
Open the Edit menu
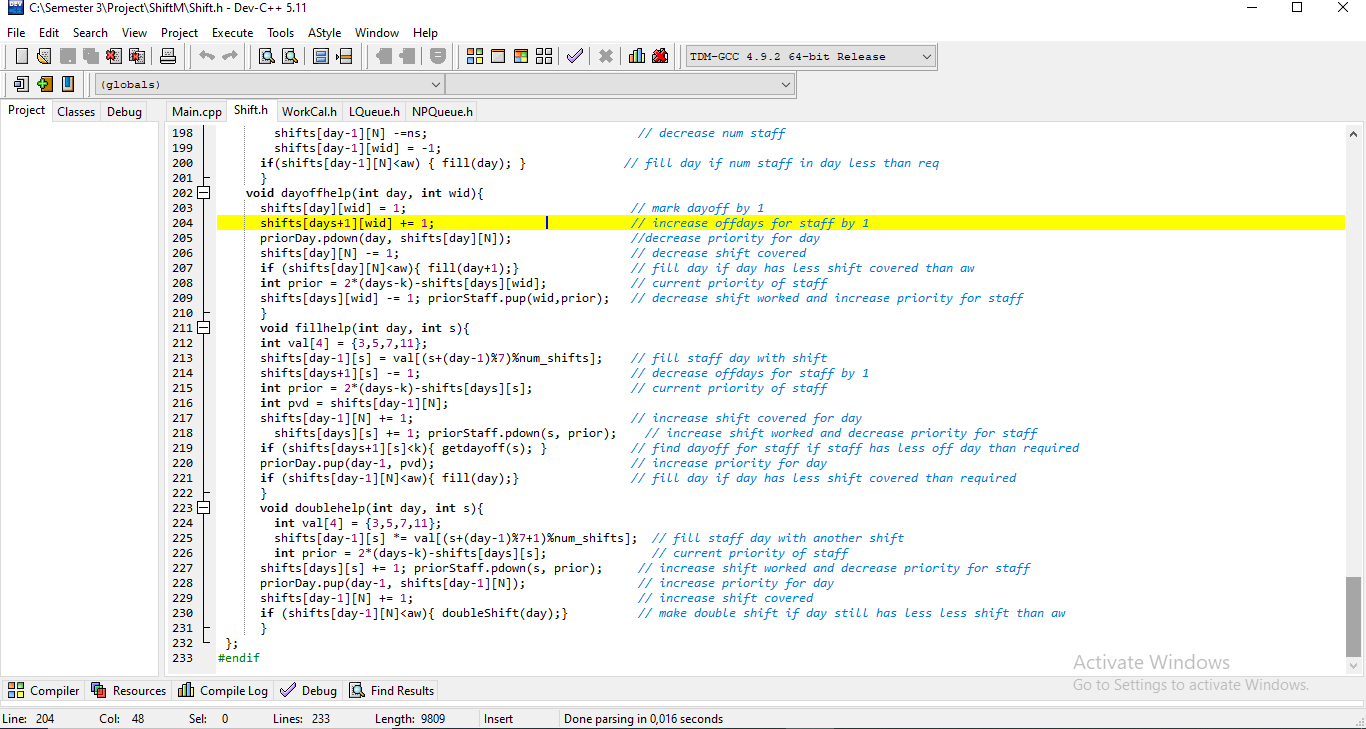(x=49, y=33)
